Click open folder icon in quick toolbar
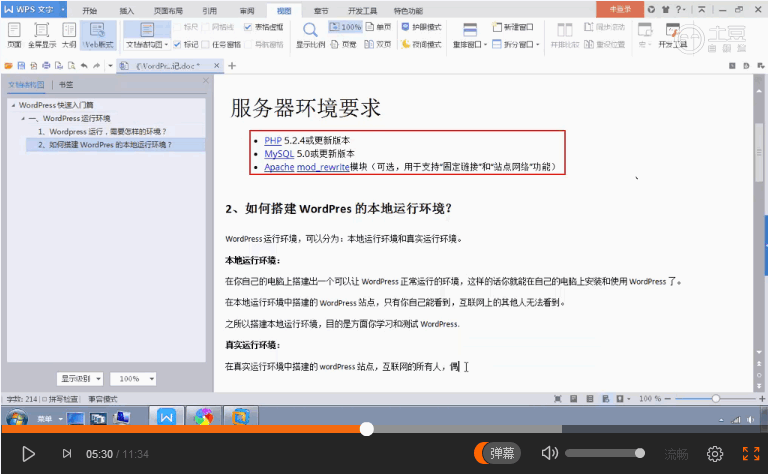 click(8, 66)
